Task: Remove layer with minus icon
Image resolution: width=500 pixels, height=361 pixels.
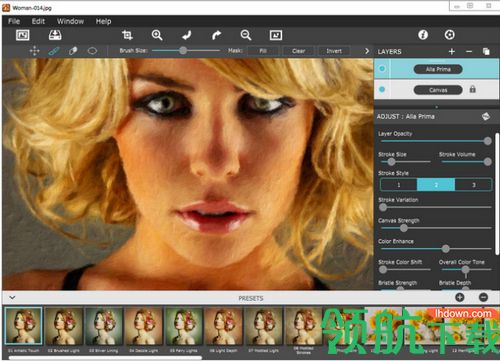Action: point(469,51)
